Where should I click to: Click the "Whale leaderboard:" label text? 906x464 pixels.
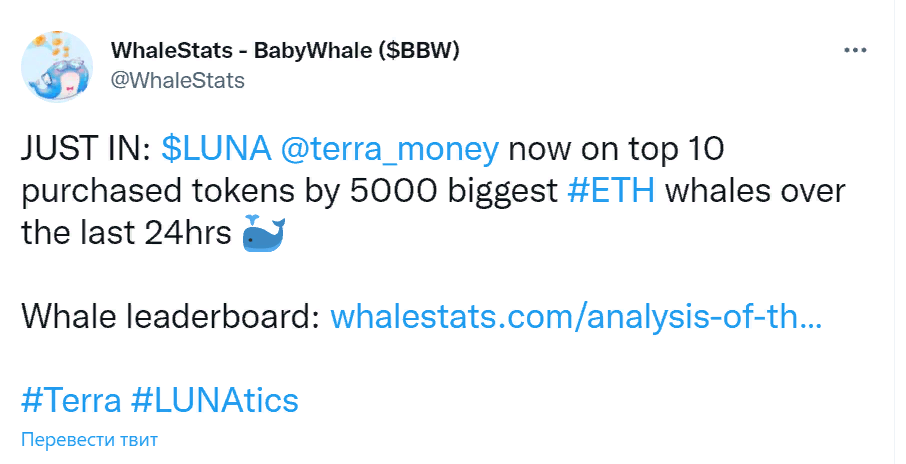[x=170, y=318]
